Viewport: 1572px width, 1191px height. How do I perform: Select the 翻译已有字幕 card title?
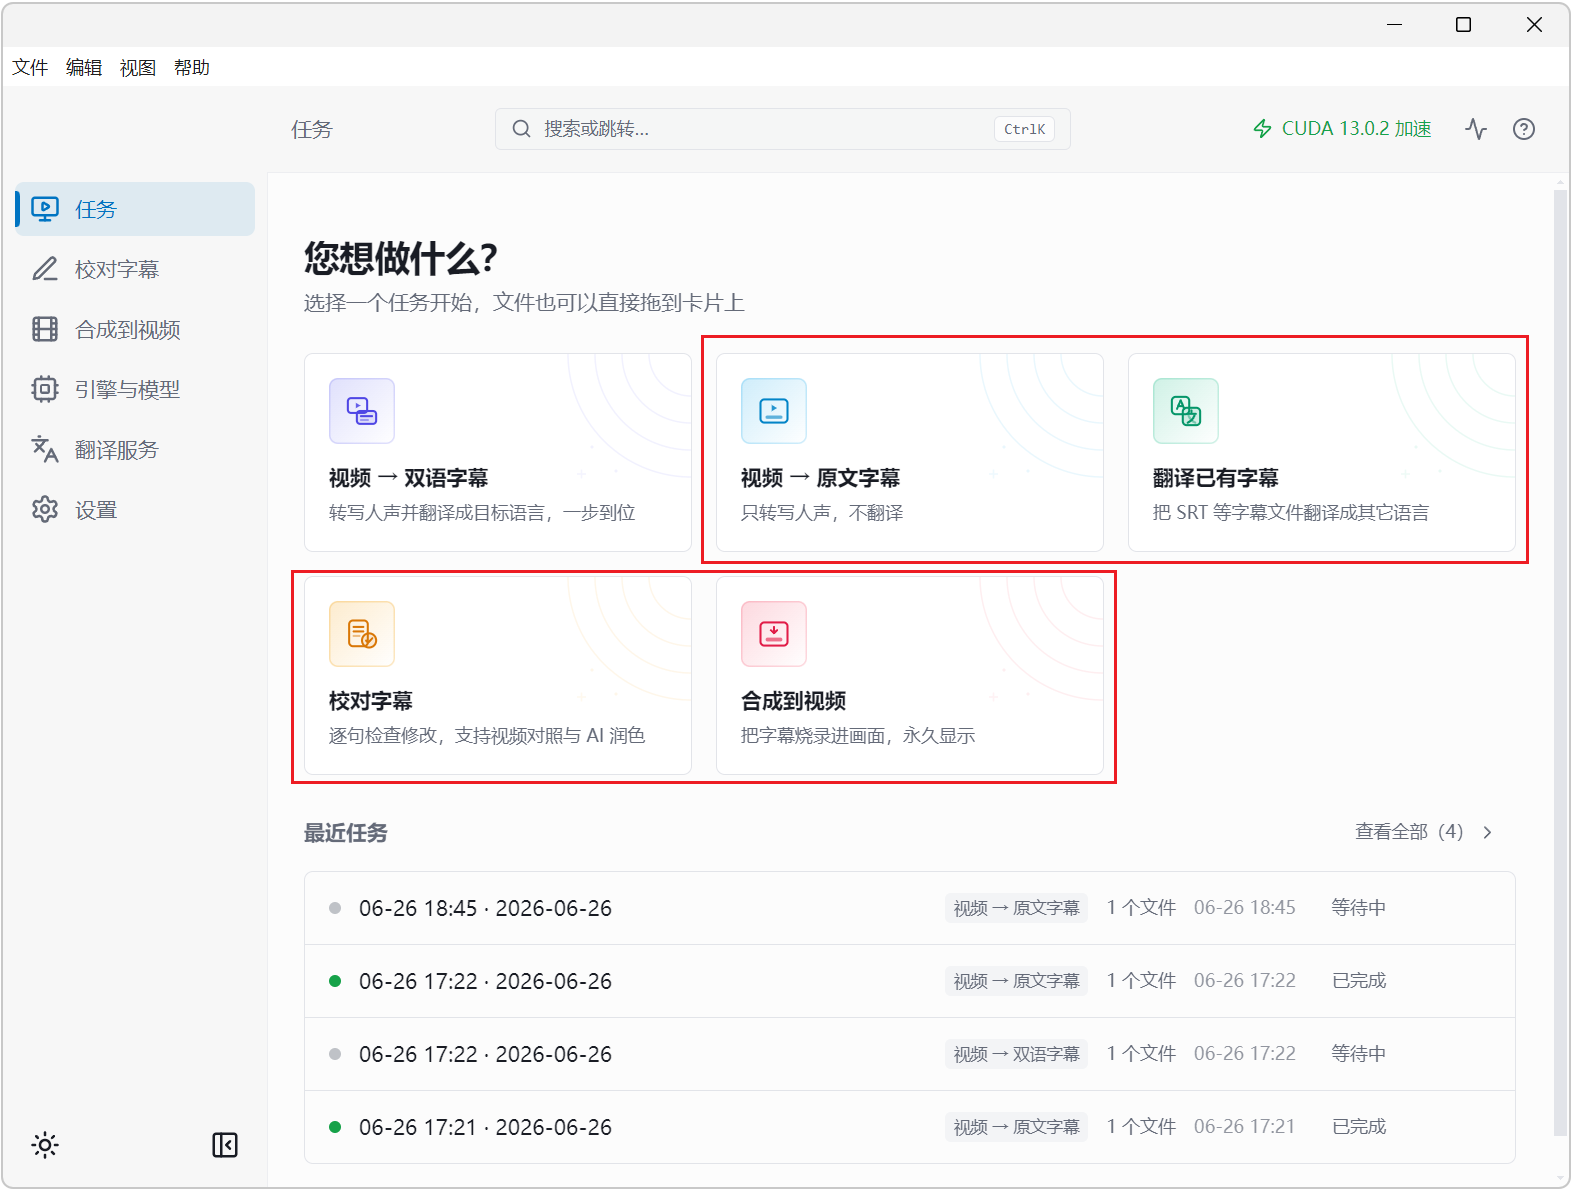(x=1216, y=478)
